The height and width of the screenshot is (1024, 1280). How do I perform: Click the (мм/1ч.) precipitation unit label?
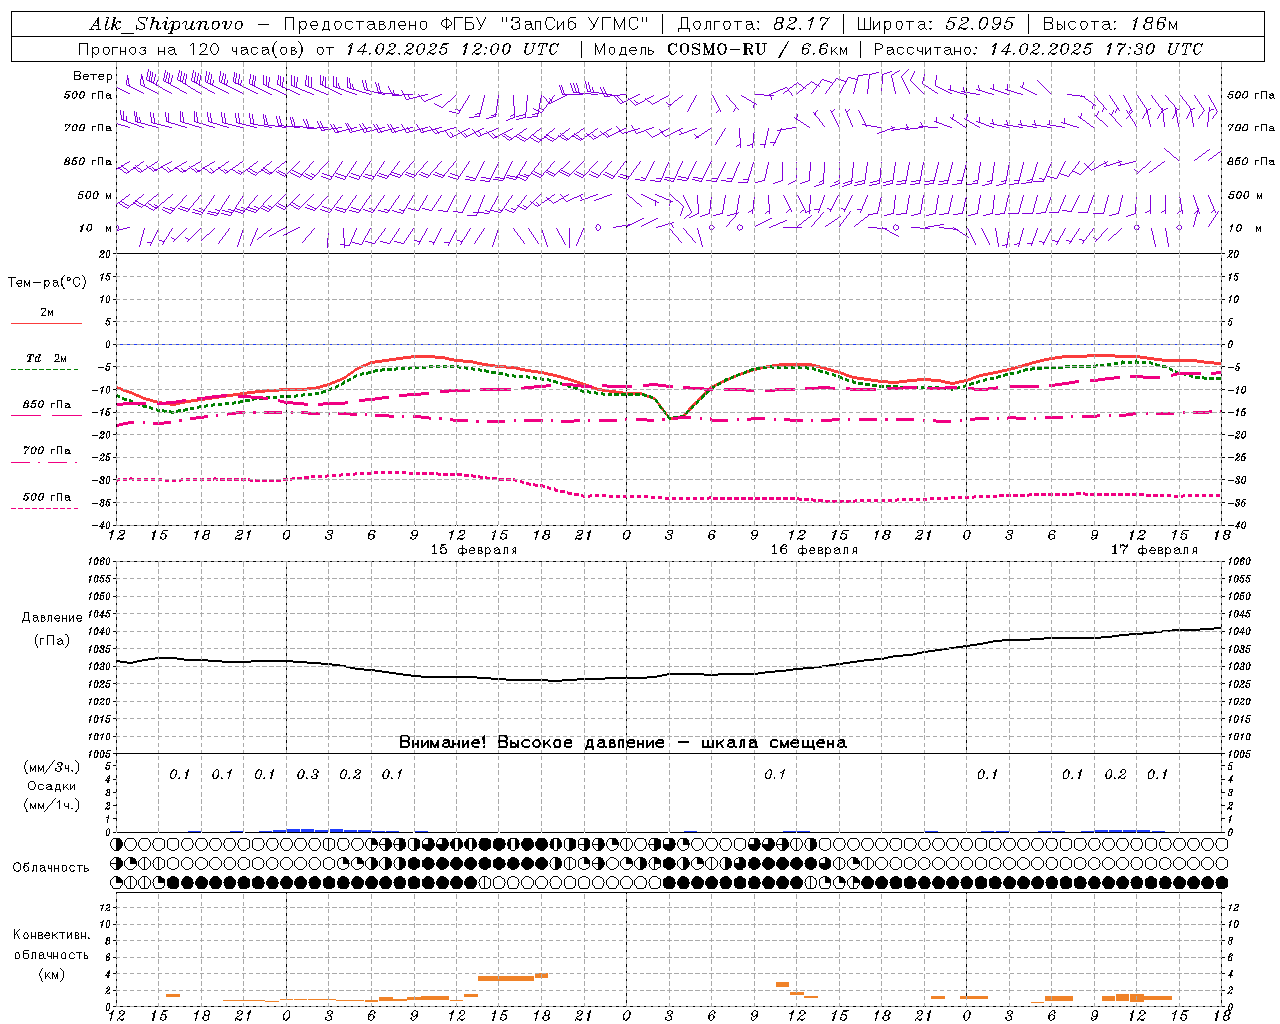pos(51,805)
